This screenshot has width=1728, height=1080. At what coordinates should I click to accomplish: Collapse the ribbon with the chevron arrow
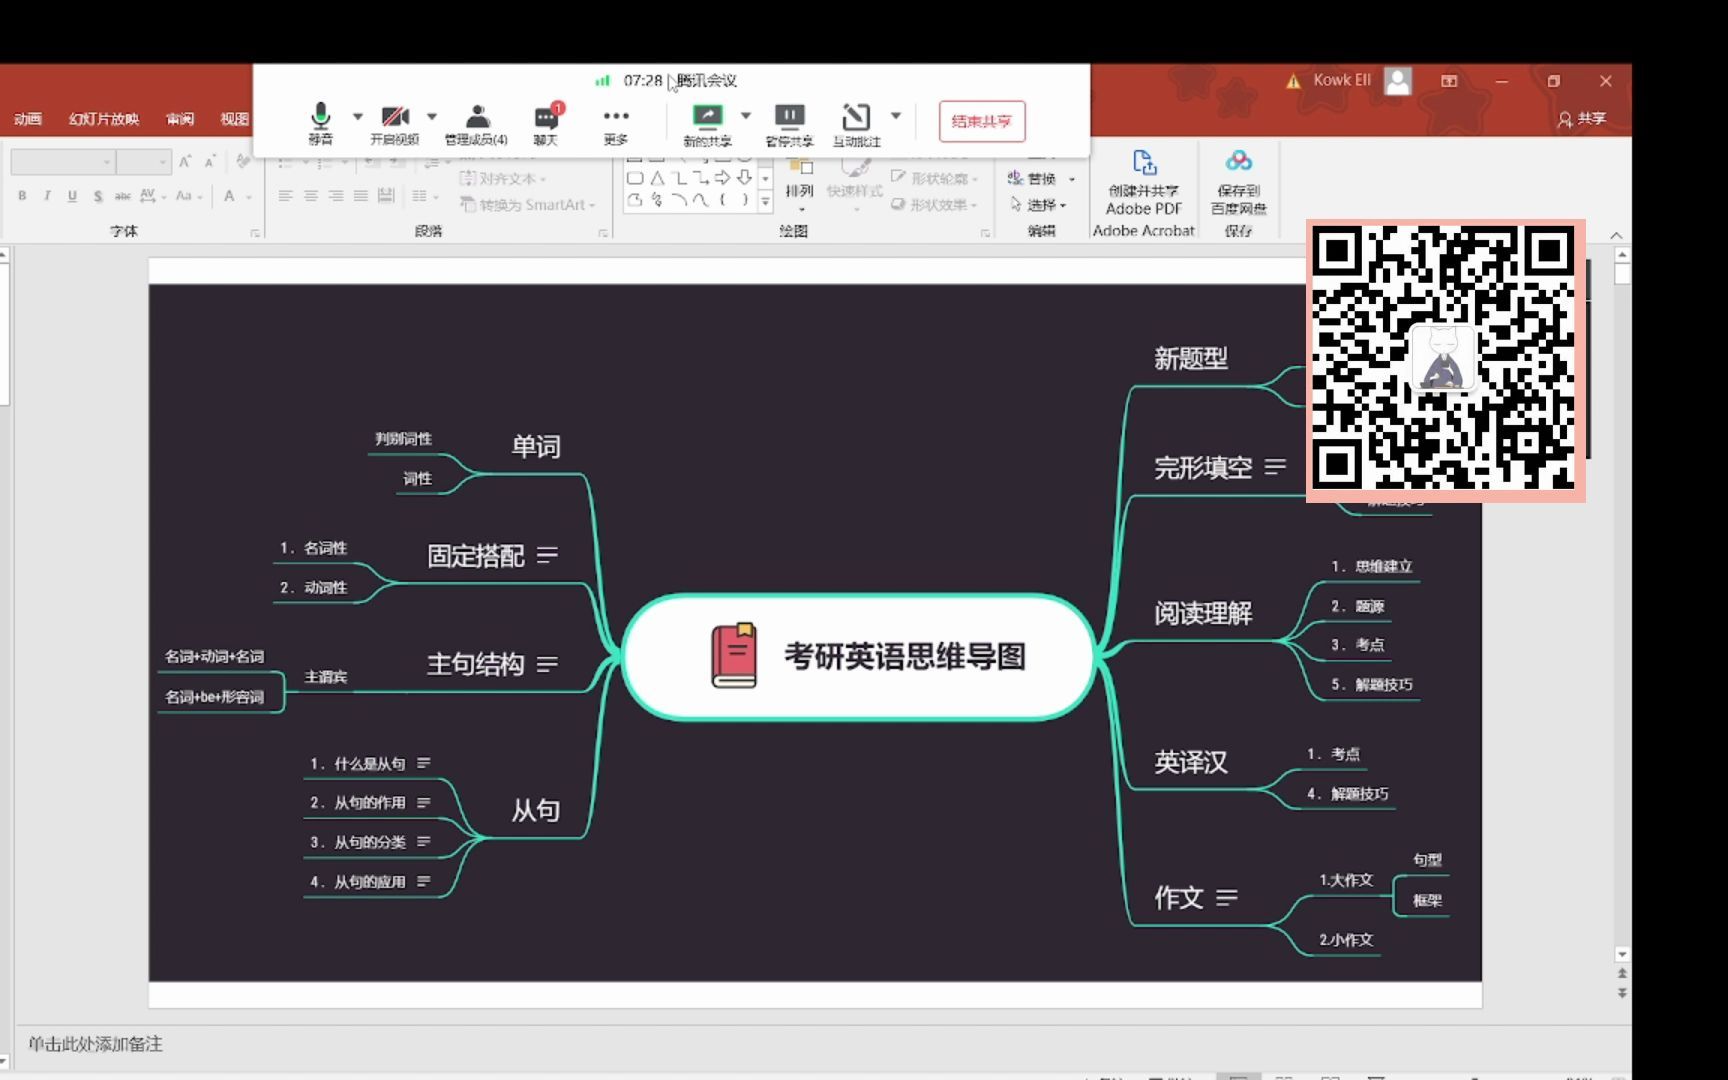click(x=1616, y=234)
